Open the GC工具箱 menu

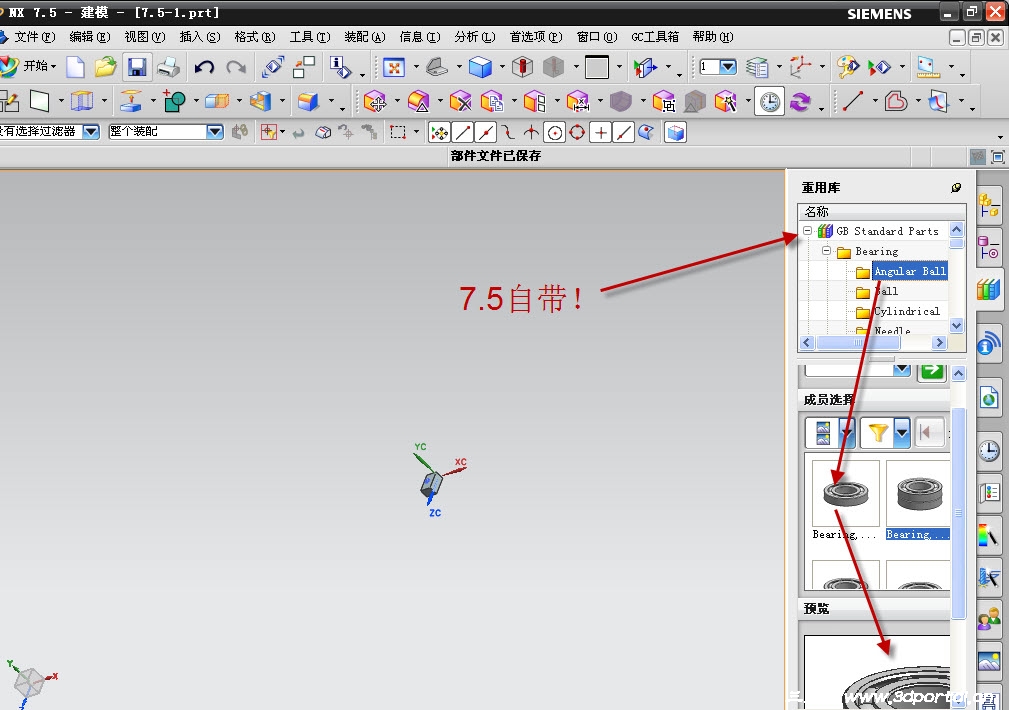(654, 37)
